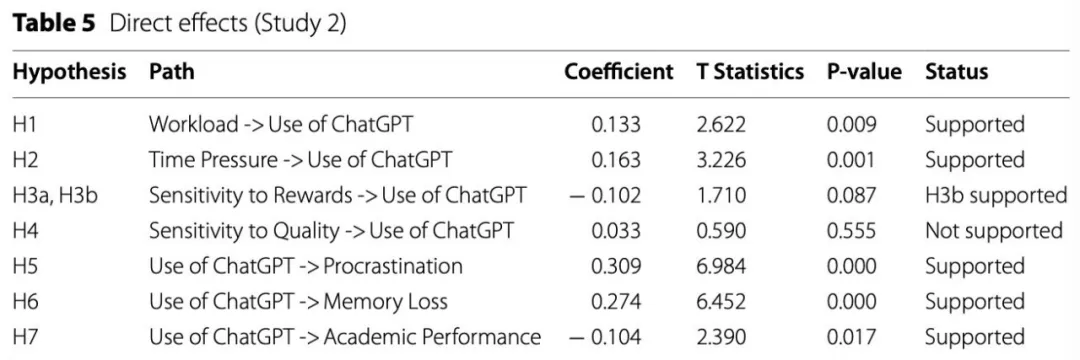
Task: Click the Coefficient column header
Action: [619, 72]
